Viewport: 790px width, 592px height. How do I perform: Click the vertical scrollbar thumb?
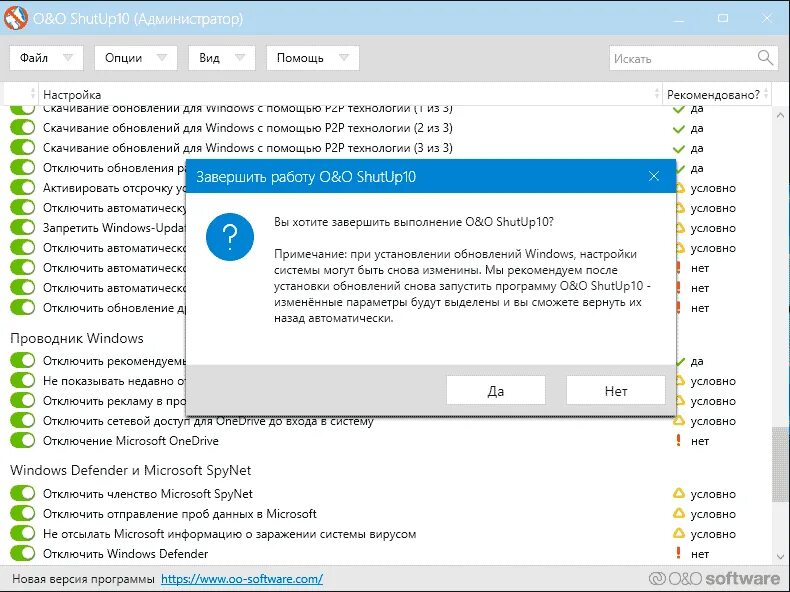pos(780,464)
